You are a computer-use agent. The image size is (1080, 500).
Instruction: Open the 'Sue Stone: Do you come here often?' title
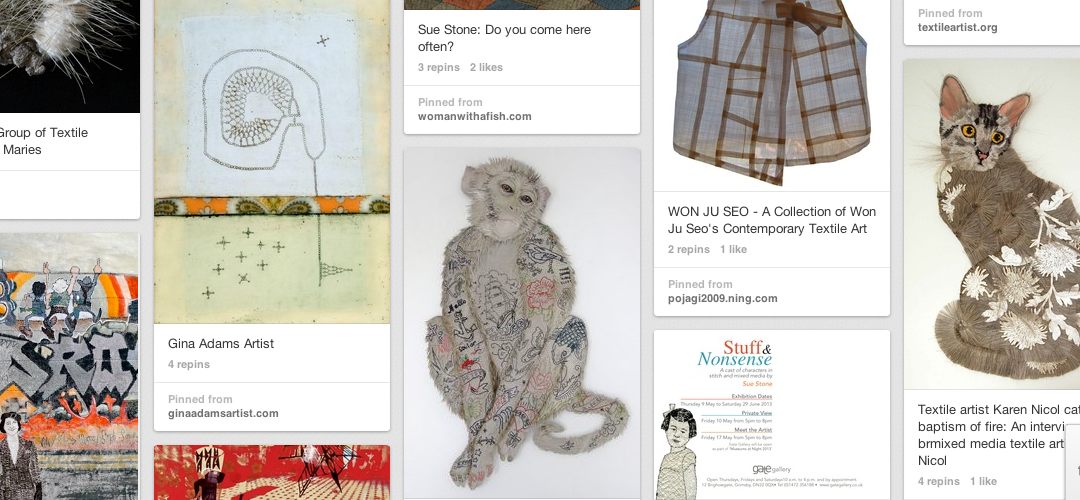point(504,38)
